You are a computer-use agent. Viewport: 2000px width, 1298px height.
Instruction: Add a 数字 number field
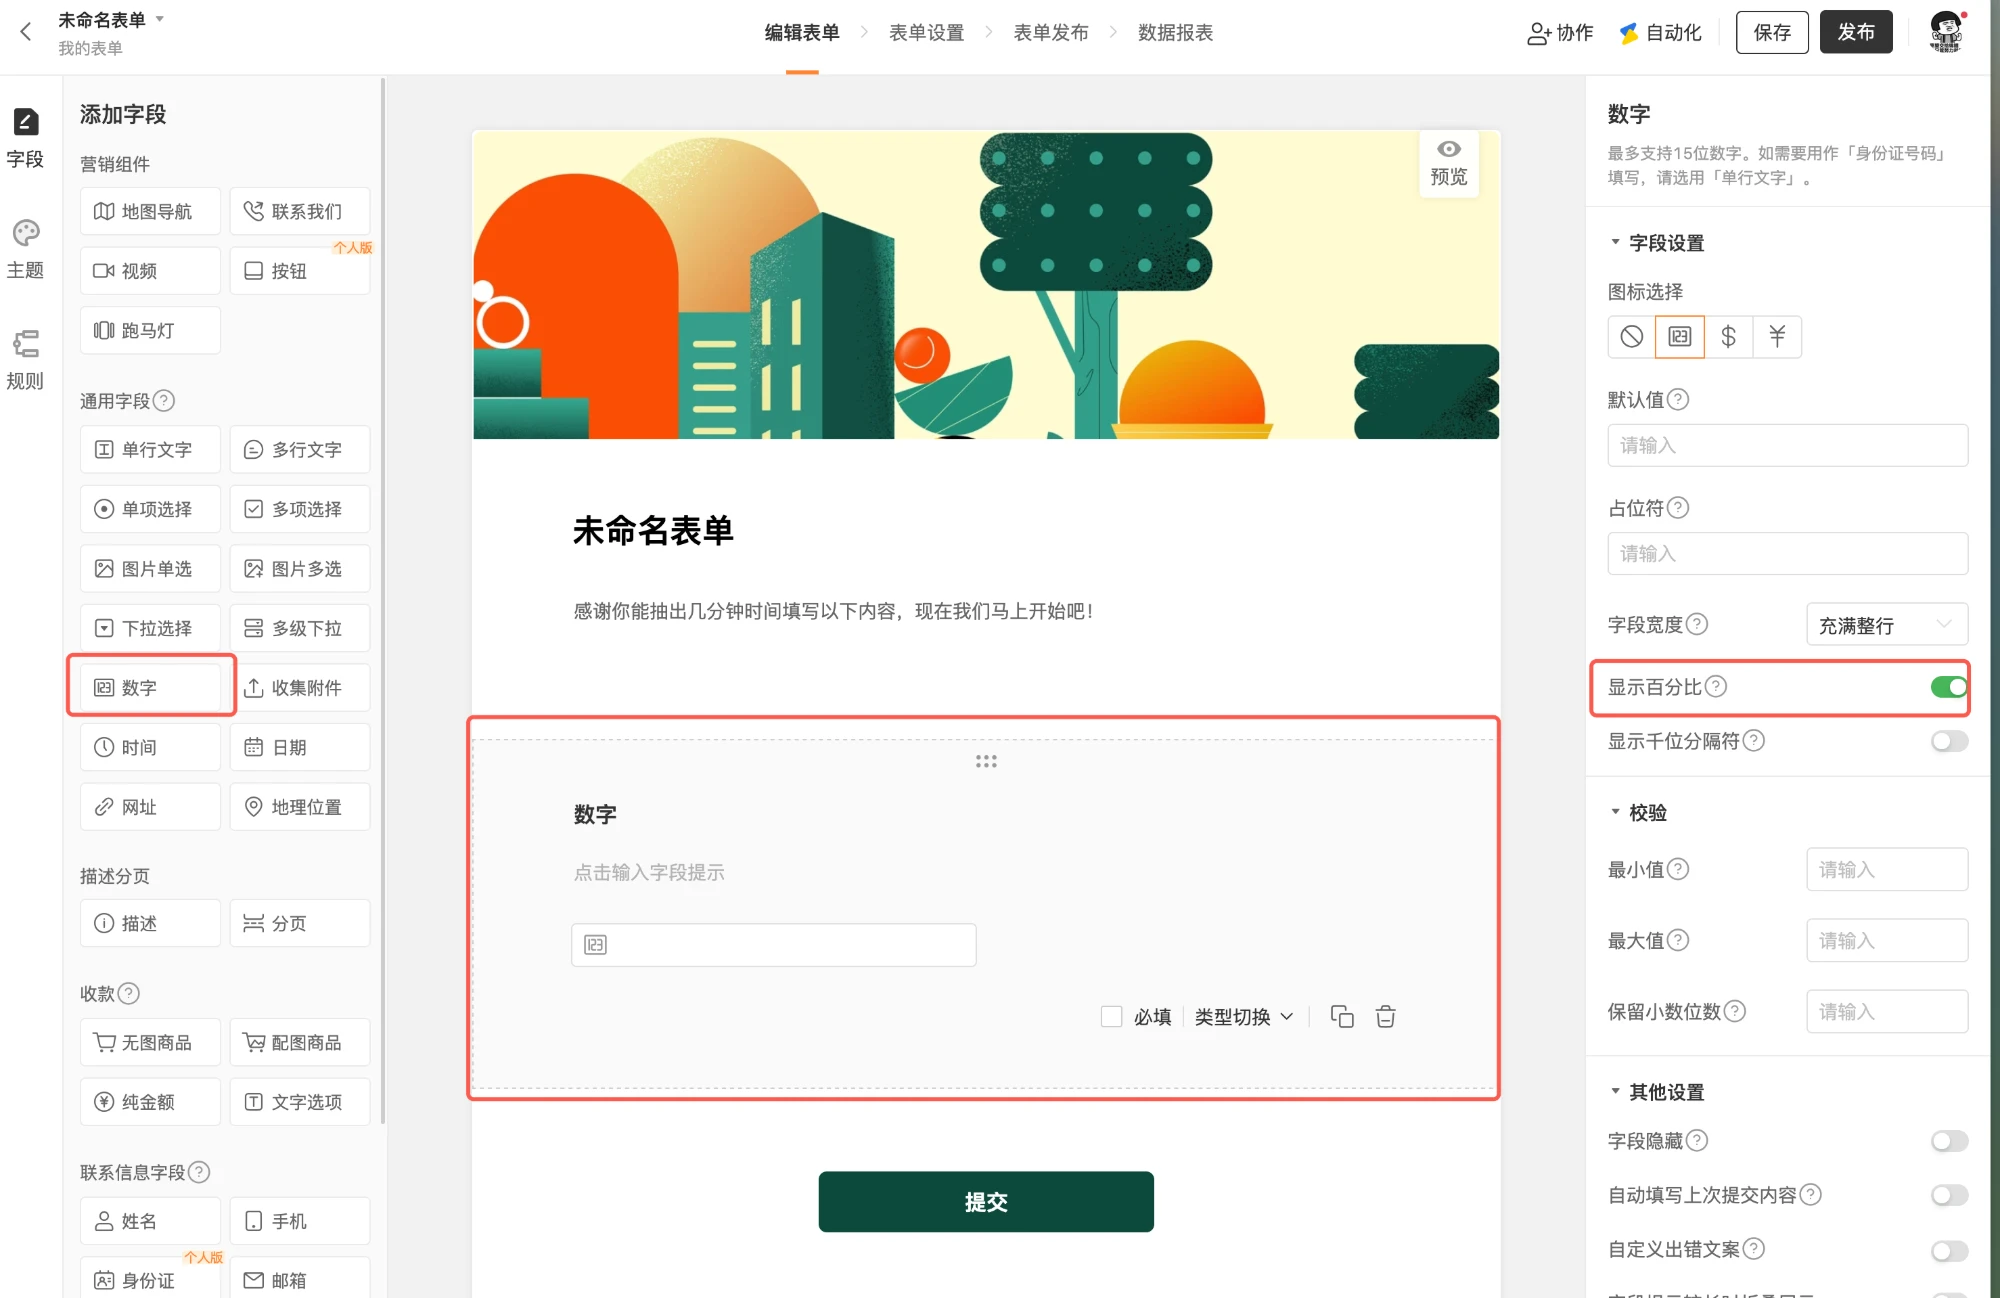(x=150, y=688)
